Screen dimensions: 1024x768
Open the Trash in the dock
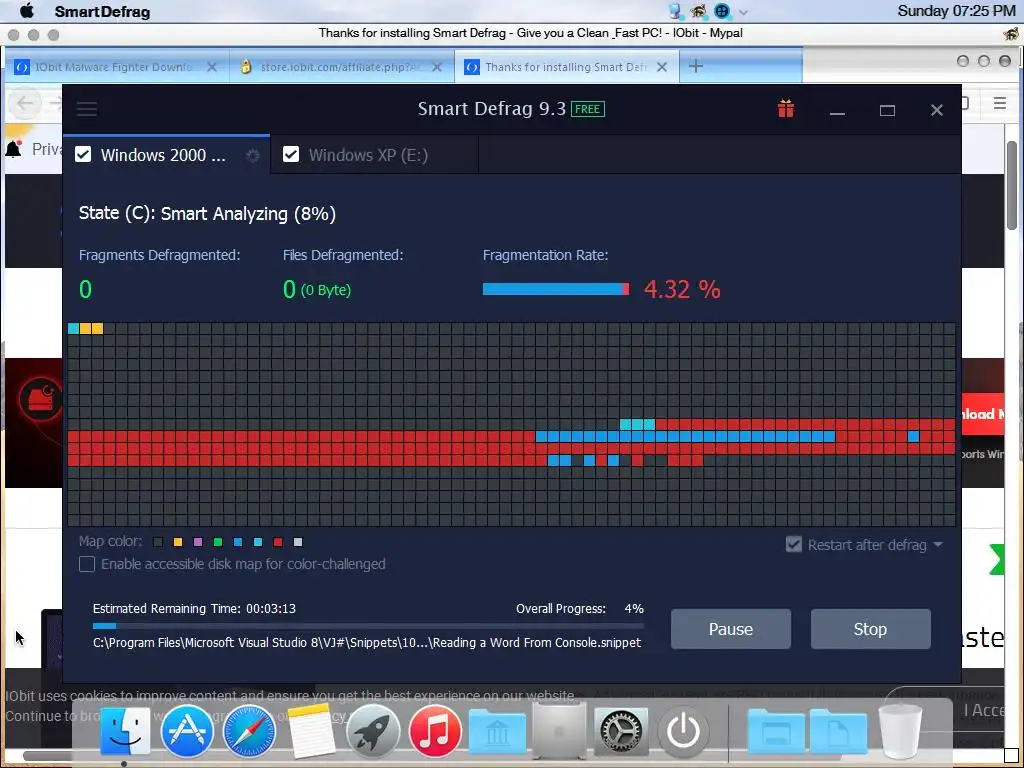point(901,731)
